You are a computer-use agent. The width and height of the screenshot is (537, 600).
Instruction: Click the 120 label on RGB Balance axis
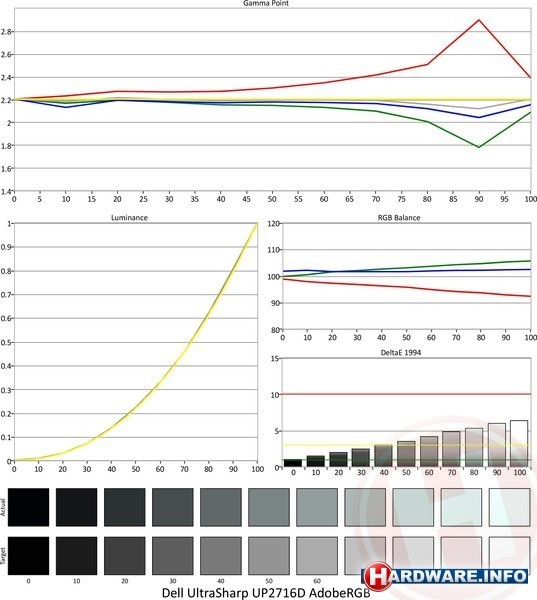click(274, 223)
